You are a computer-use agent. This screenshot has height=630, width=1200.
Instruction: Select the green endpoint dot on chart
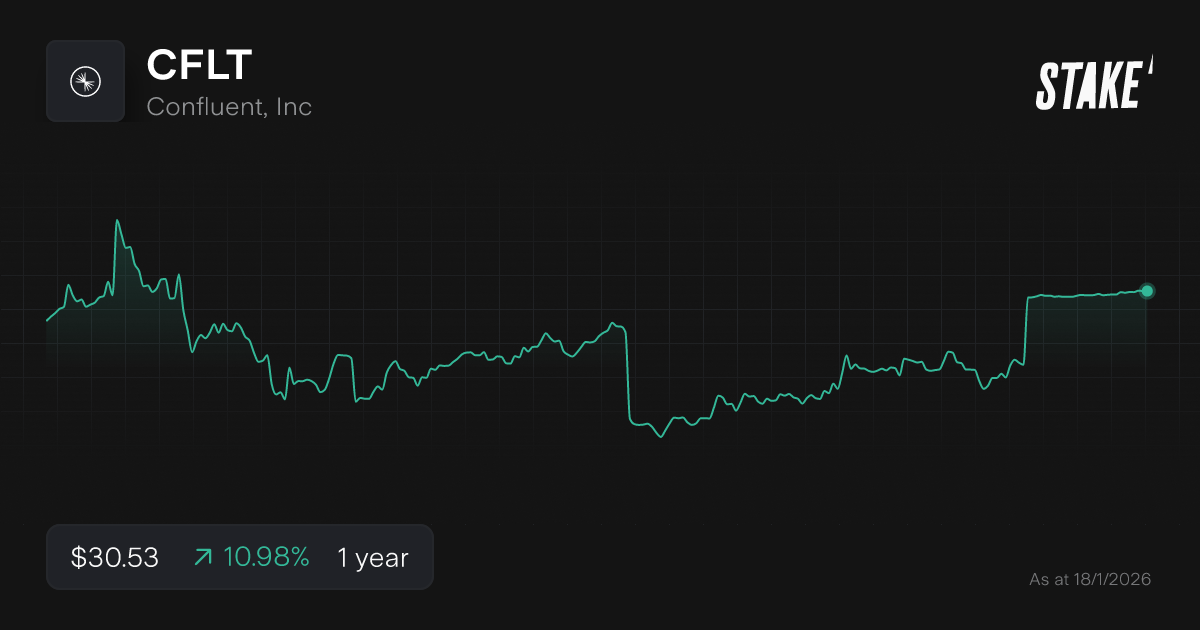[x=1147, y=291]
